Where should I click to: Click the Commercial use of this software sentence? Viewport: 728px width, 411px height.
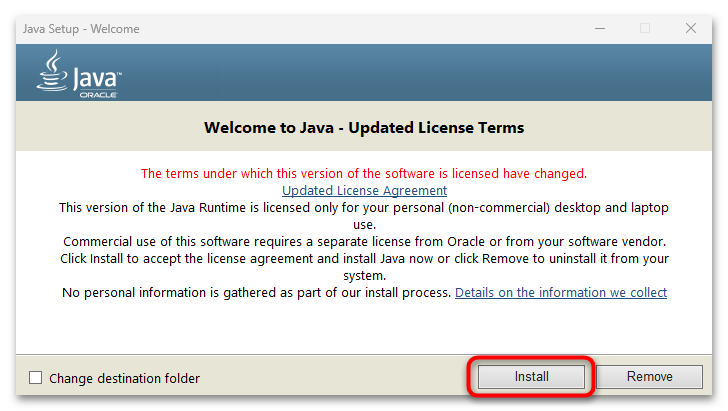364,242
